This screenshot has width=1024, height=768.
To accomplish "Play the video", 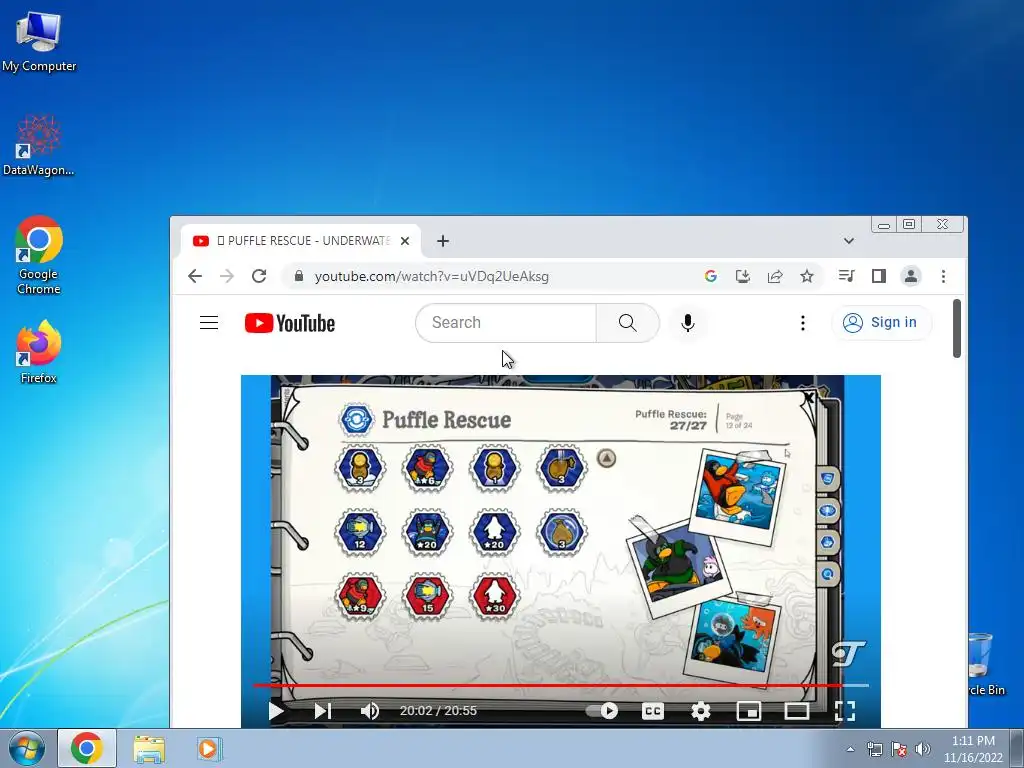I will click(x=276, y=711).
